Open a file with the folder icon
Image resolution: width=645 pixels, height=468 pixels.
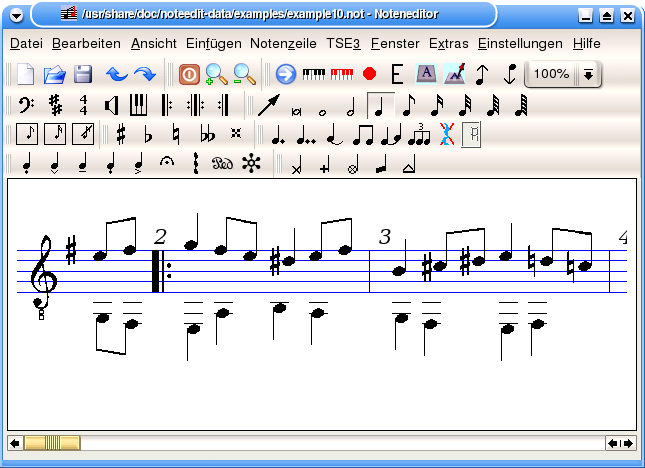pyautogui.click(x=55, y=74)
